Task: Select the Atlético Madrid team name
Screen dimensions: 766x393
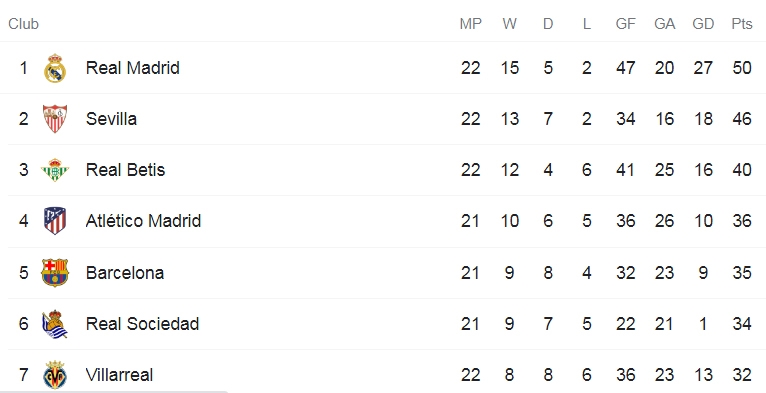Action: coord(143,220)
